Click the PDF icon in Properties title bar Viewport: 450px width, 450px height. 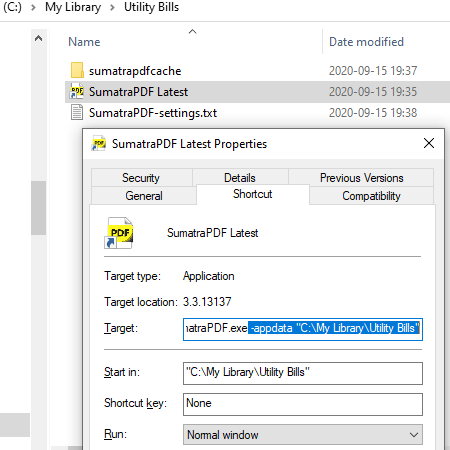tap(99, 143)
